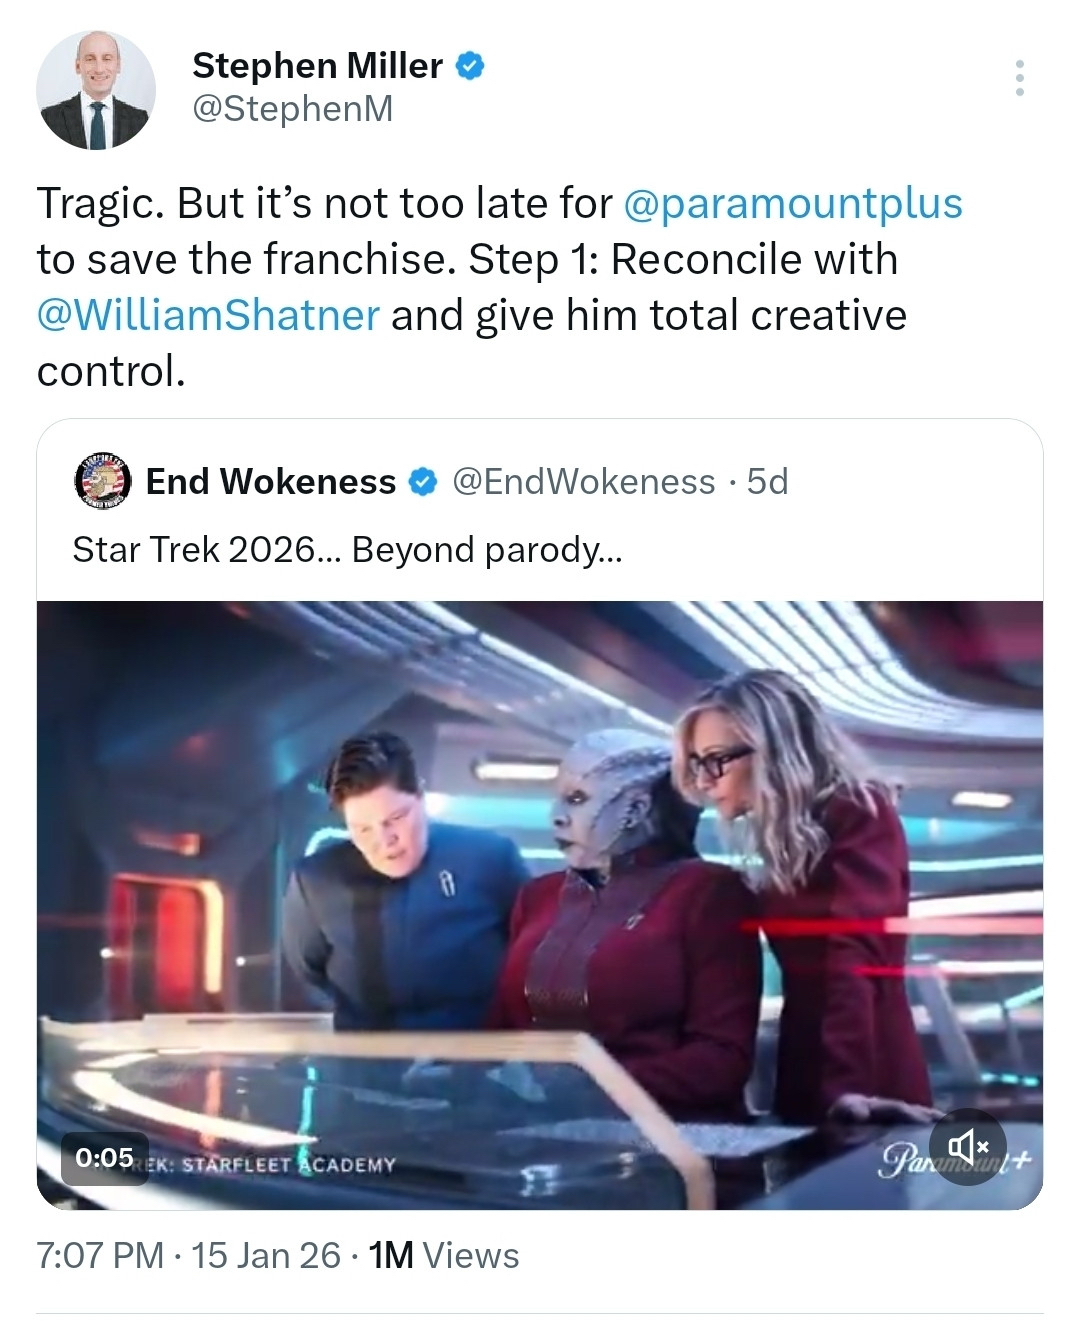
Task: Open the End Wokeness display name
Action: click(271, 482)
